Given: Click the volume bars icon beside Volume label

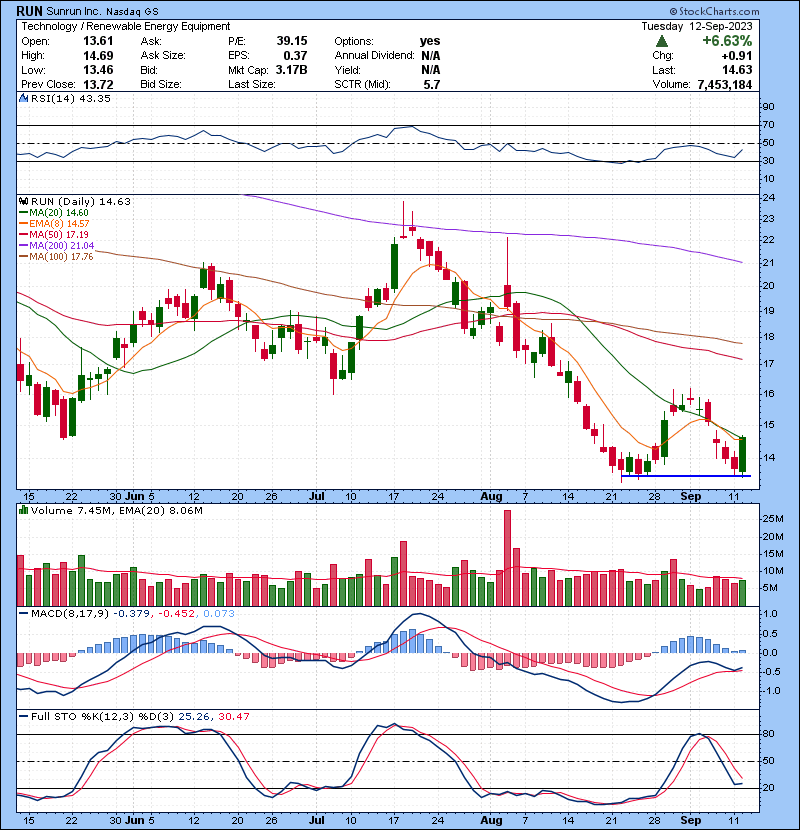Looking at the screenshot, I should tap(23, 511).
